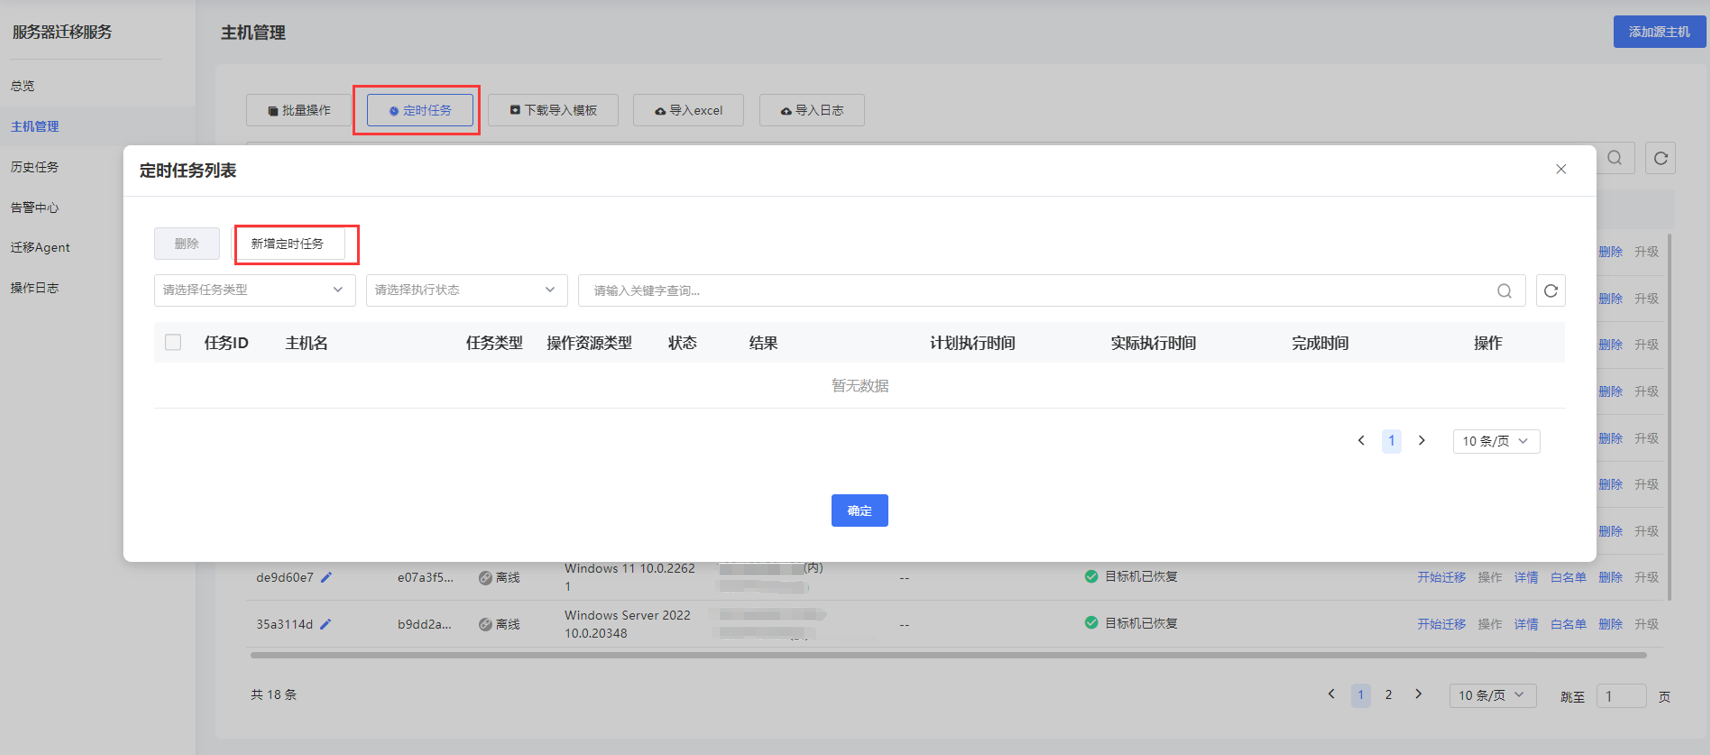Viewport: 1710px width, 755px height.
Task: Edit name icon for host de9d60e7
Action: pyautogui.click(x=326, y=577)
